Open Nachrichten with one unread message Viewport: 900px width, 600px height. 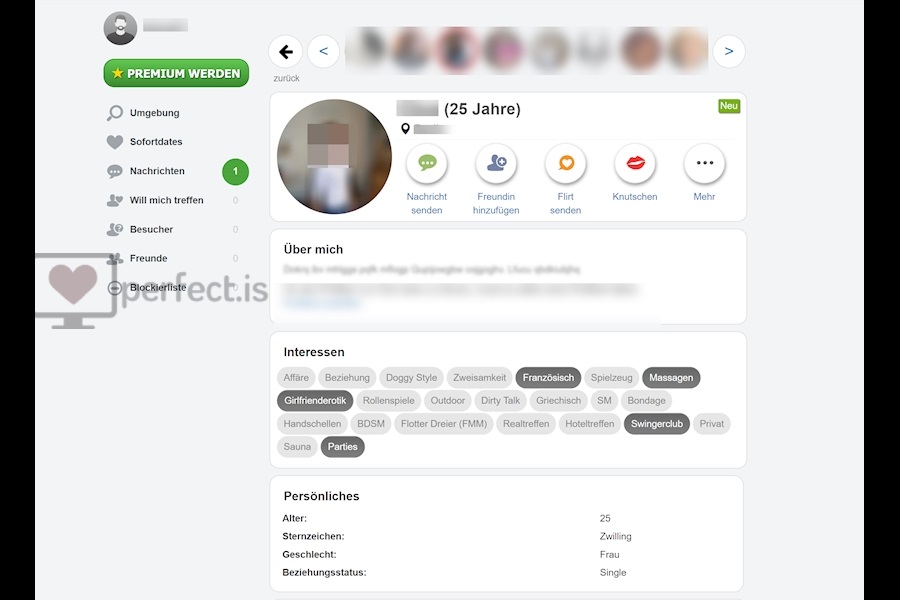pos(177,171)
